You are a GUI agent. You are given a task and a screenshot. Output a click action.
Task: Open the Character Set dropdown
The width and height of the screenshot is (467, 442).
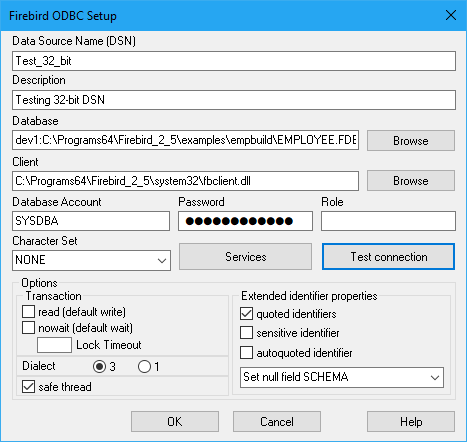click(x=91, y=260)
